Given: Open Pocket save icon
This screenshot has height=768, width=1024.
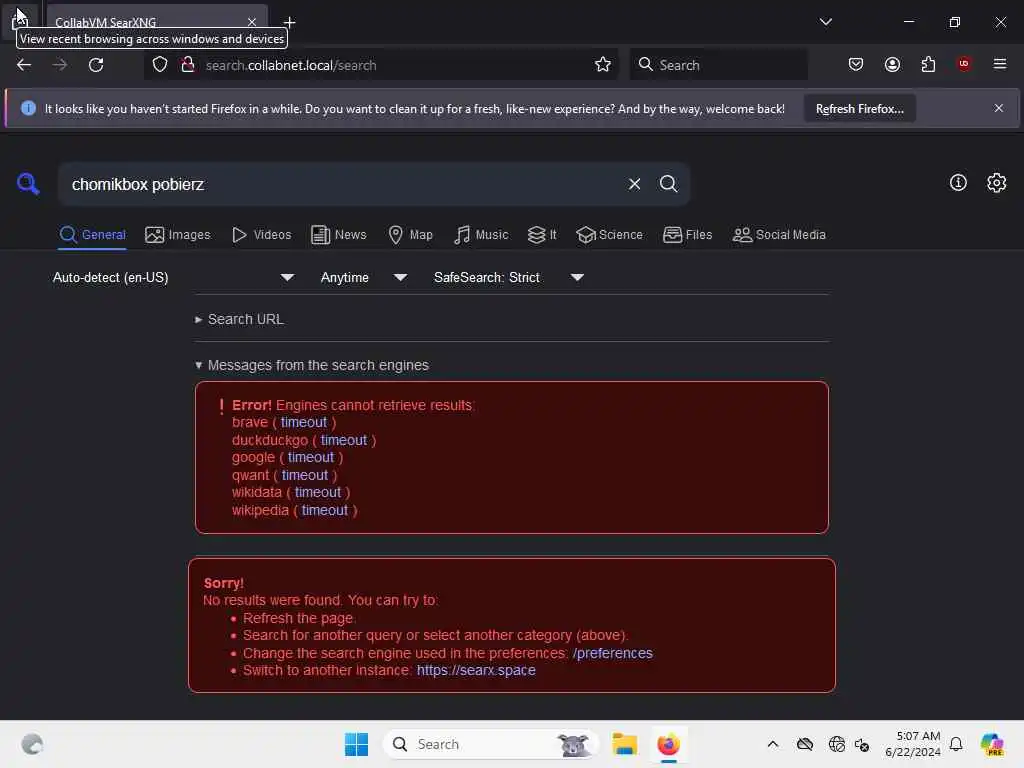Looking at the screenshot, I should tap(856, 65).
